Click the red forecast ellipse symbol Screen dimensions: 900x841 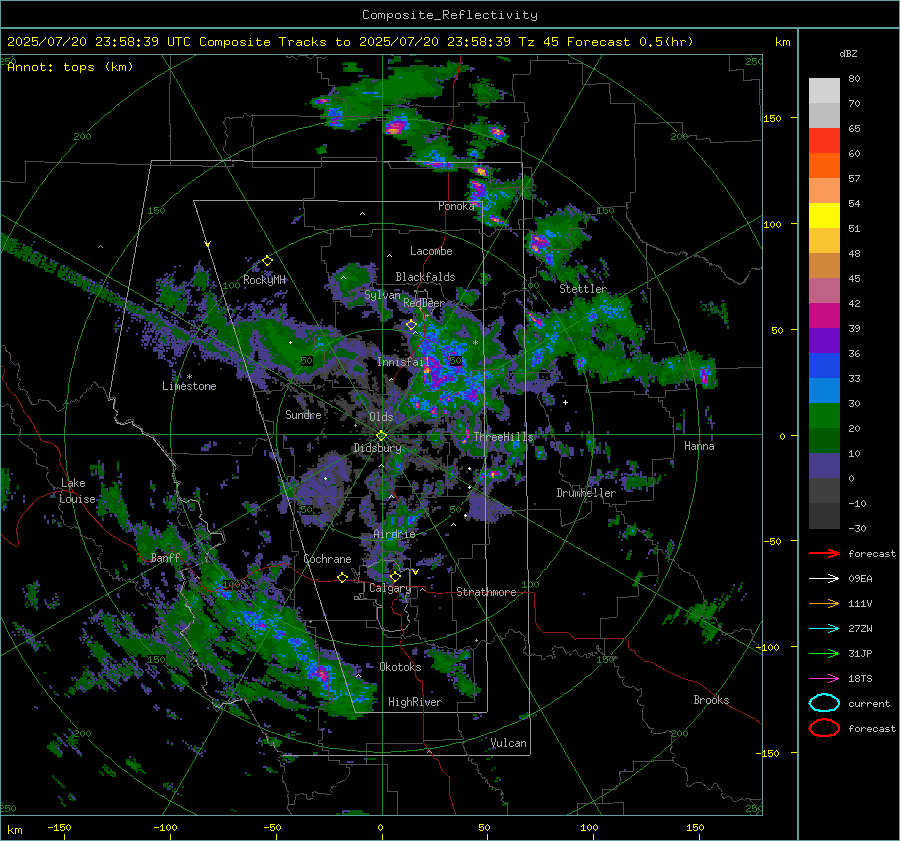[824, 728]
